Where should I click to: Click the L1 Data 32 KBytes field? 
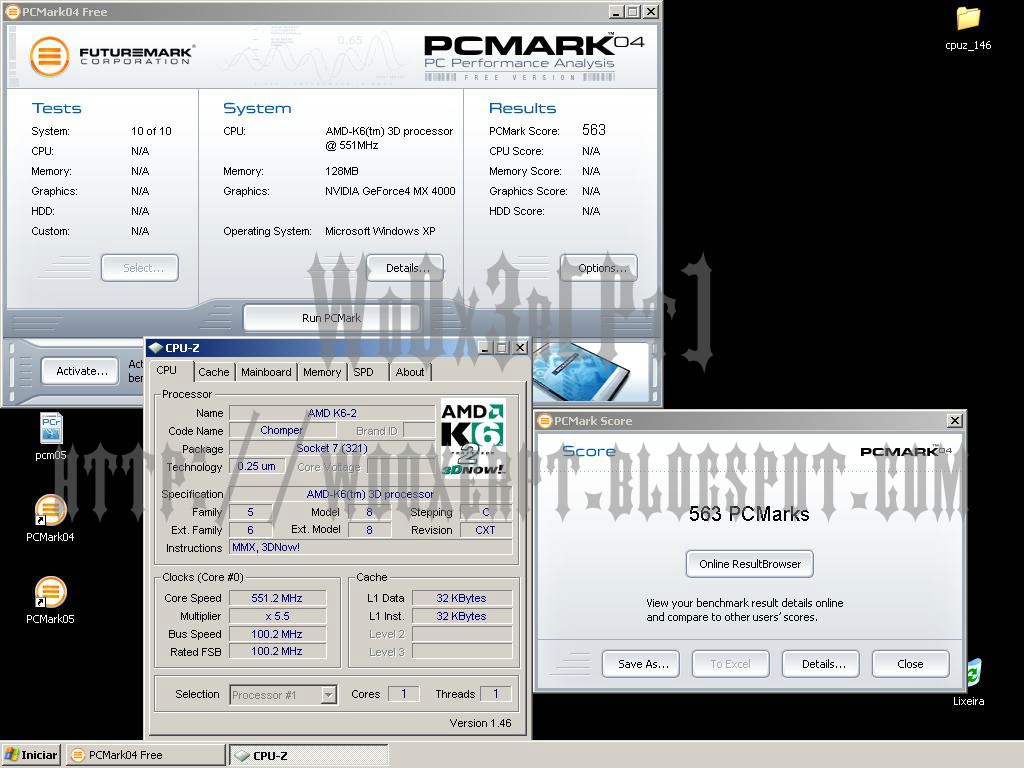point(462,598)
